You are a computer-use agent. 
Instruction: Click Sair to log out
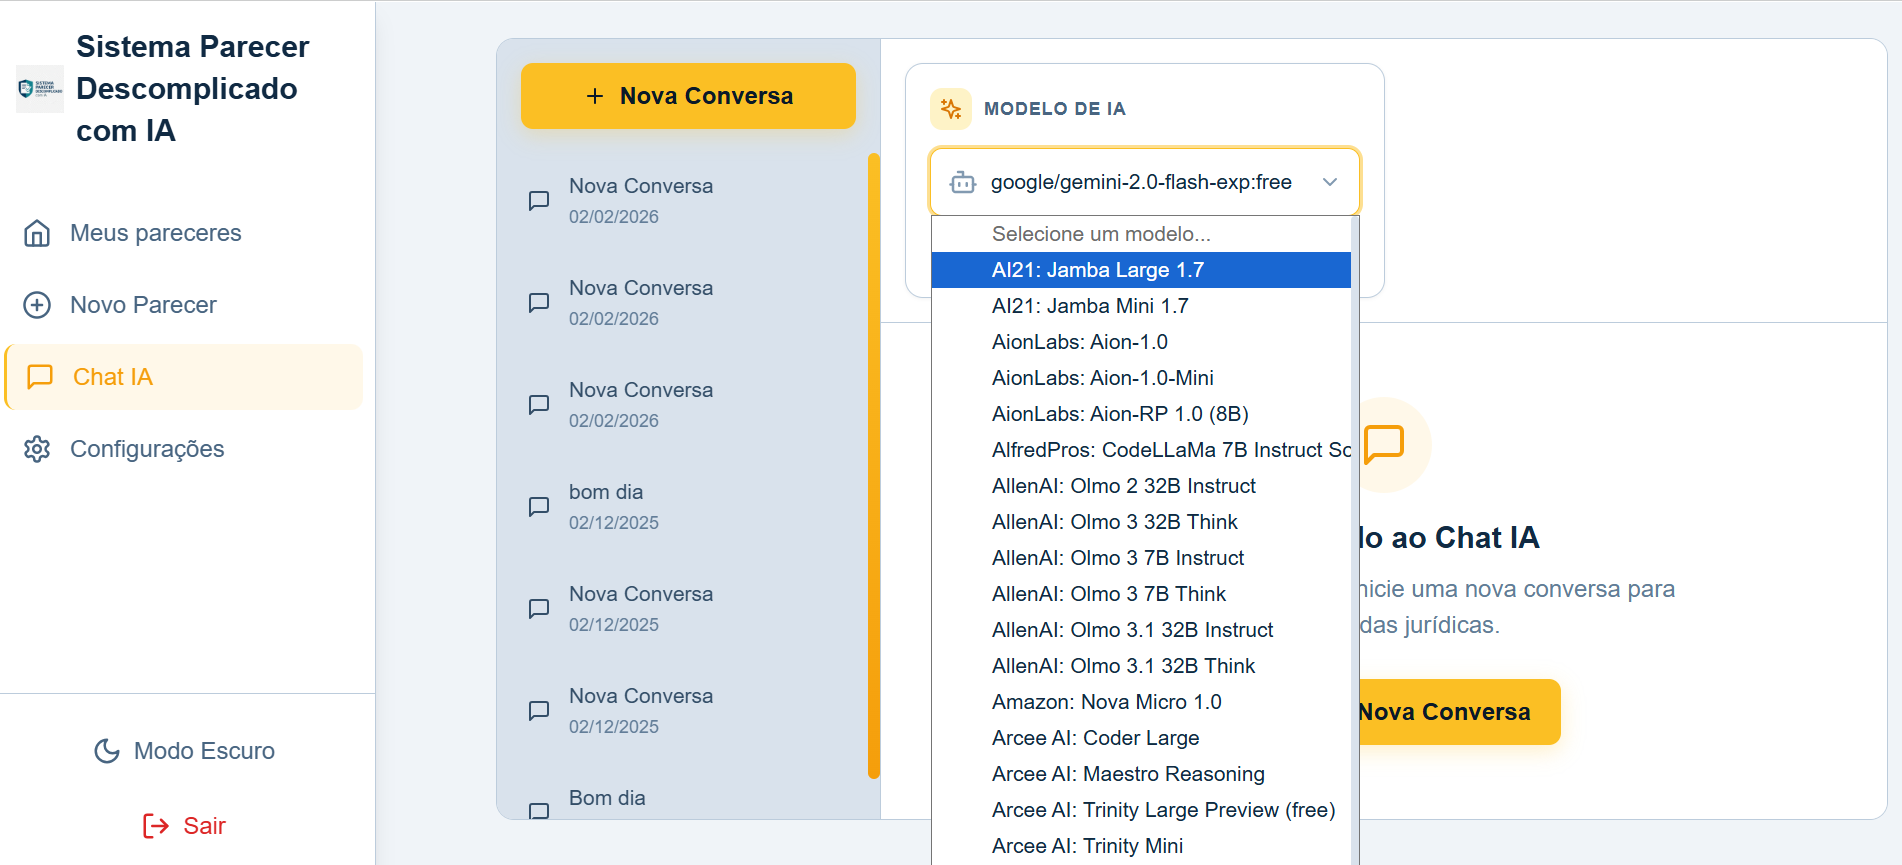coord(184,826)
